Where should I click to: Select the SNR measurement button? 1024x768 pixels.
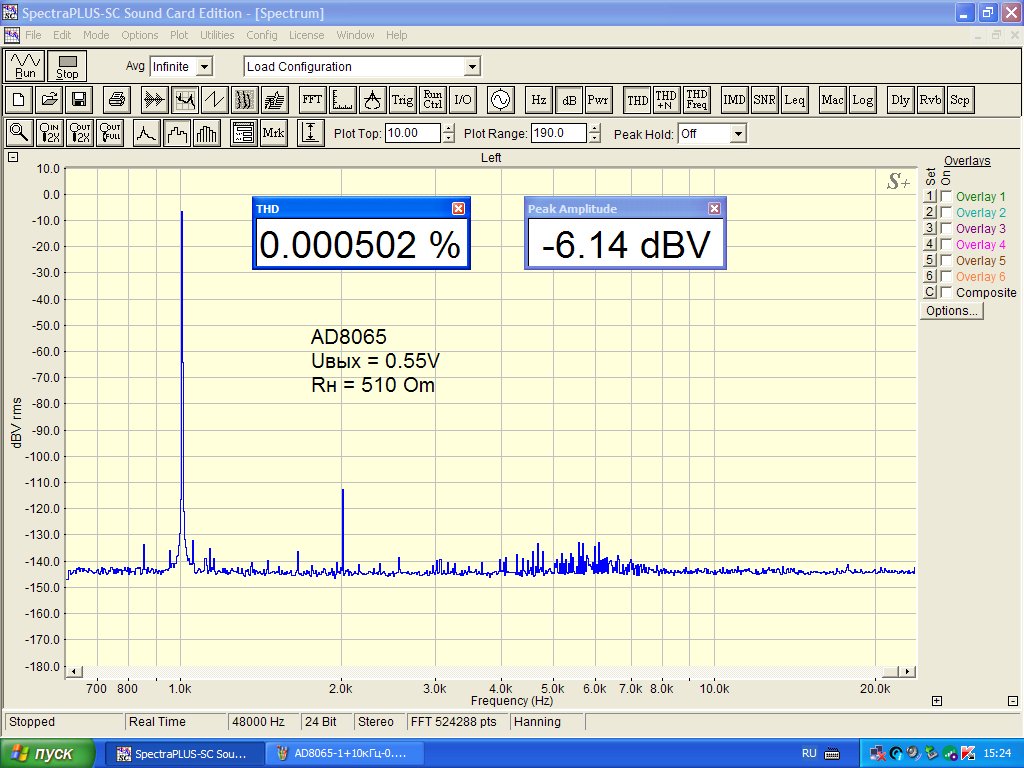tap(764, 100)
